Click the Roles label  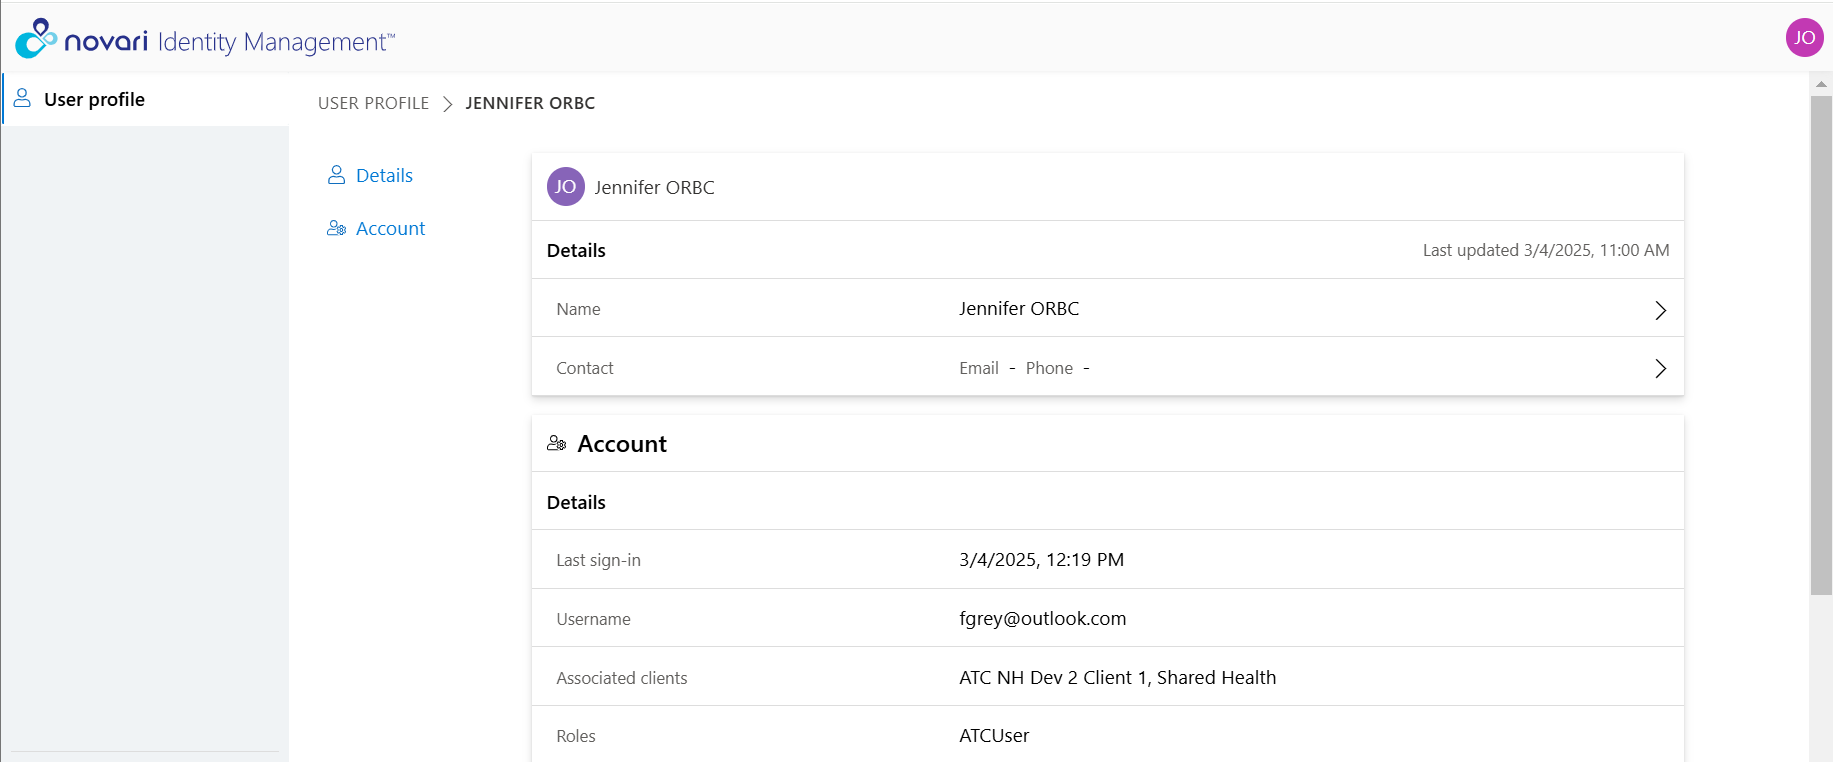tap(576, 736)
